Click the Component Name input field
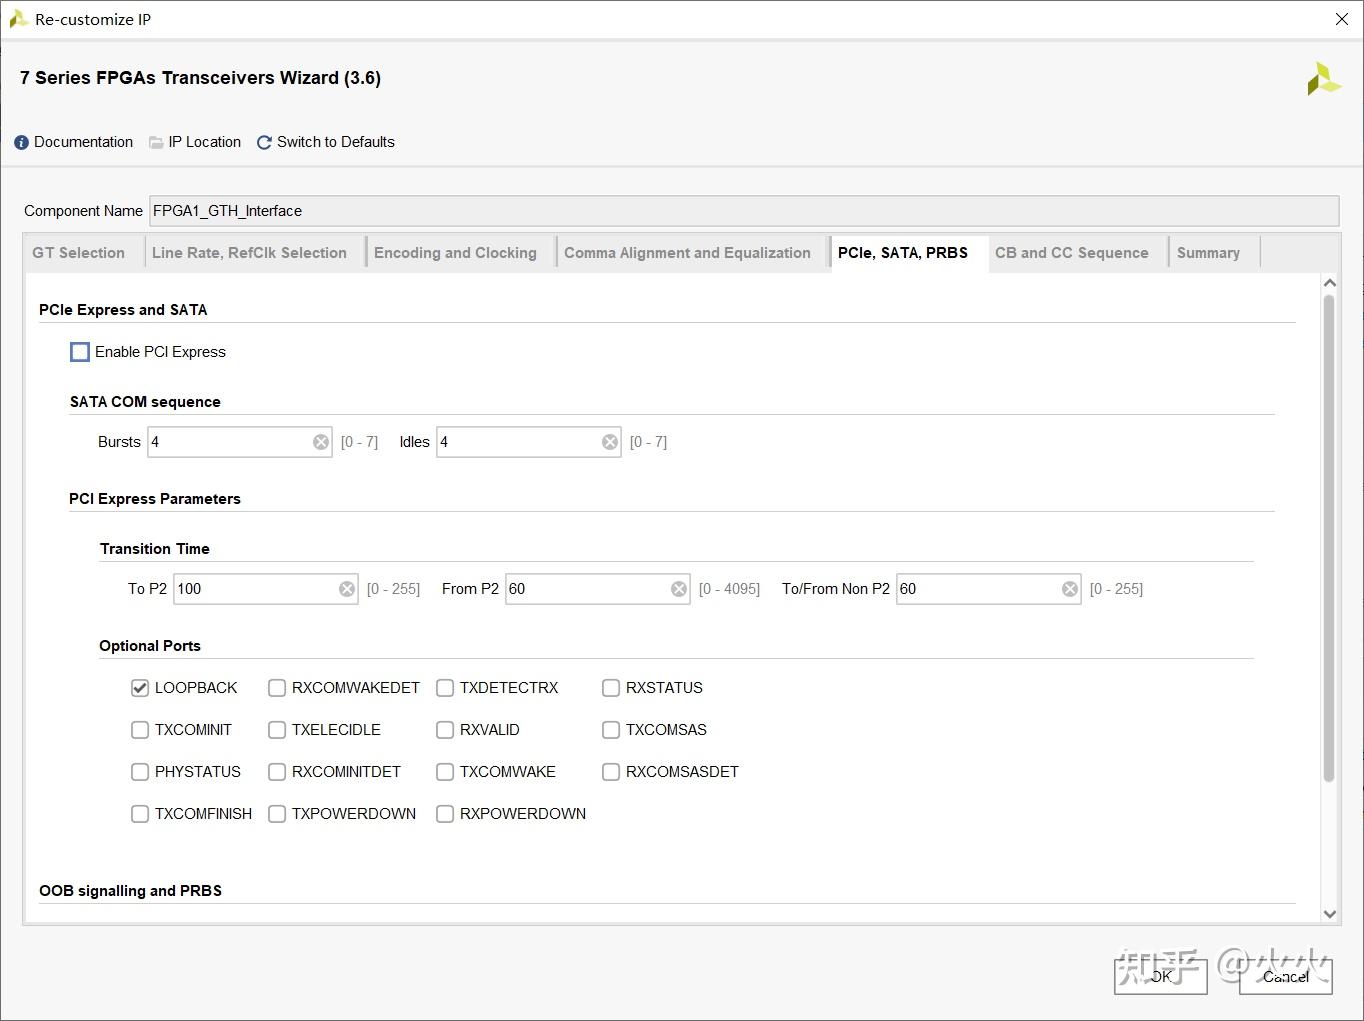This screenshot has height=1021, width=1364. 743,211
